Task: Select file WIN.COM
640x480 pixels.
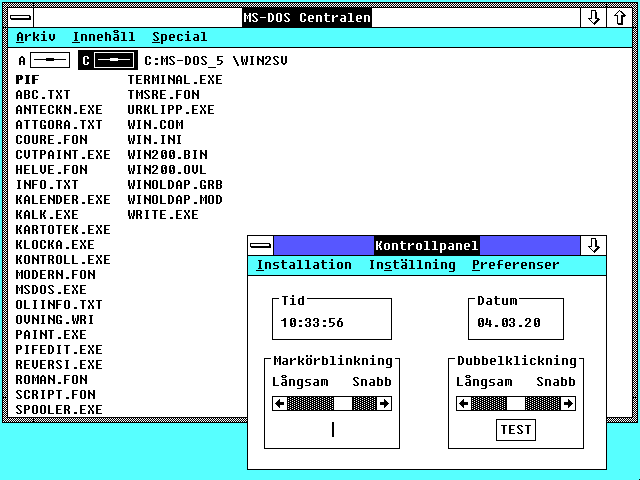Action: [156, 124]
